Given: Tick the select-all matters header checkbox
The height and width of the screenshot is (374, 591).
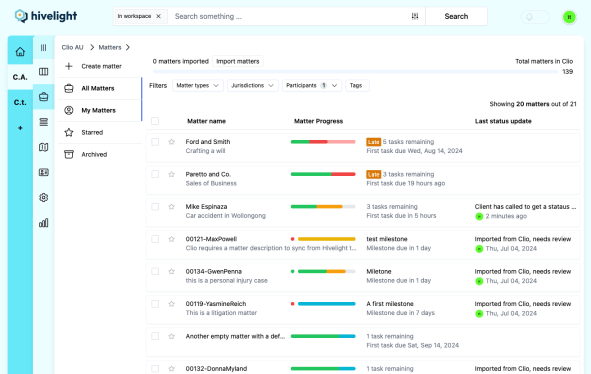Looking at the screenshot, I should [x=155, y=121].
